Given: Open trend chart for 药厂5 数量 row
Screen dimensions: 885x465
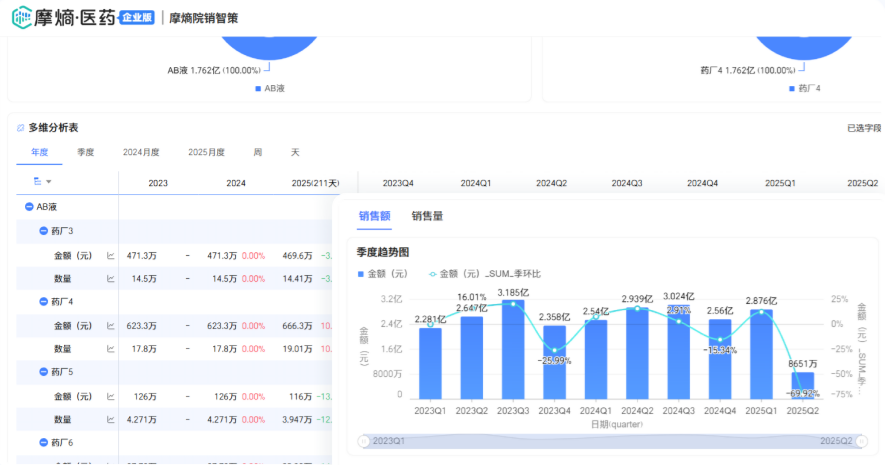Looking at the screenshot, I should [x=110, y=419].
